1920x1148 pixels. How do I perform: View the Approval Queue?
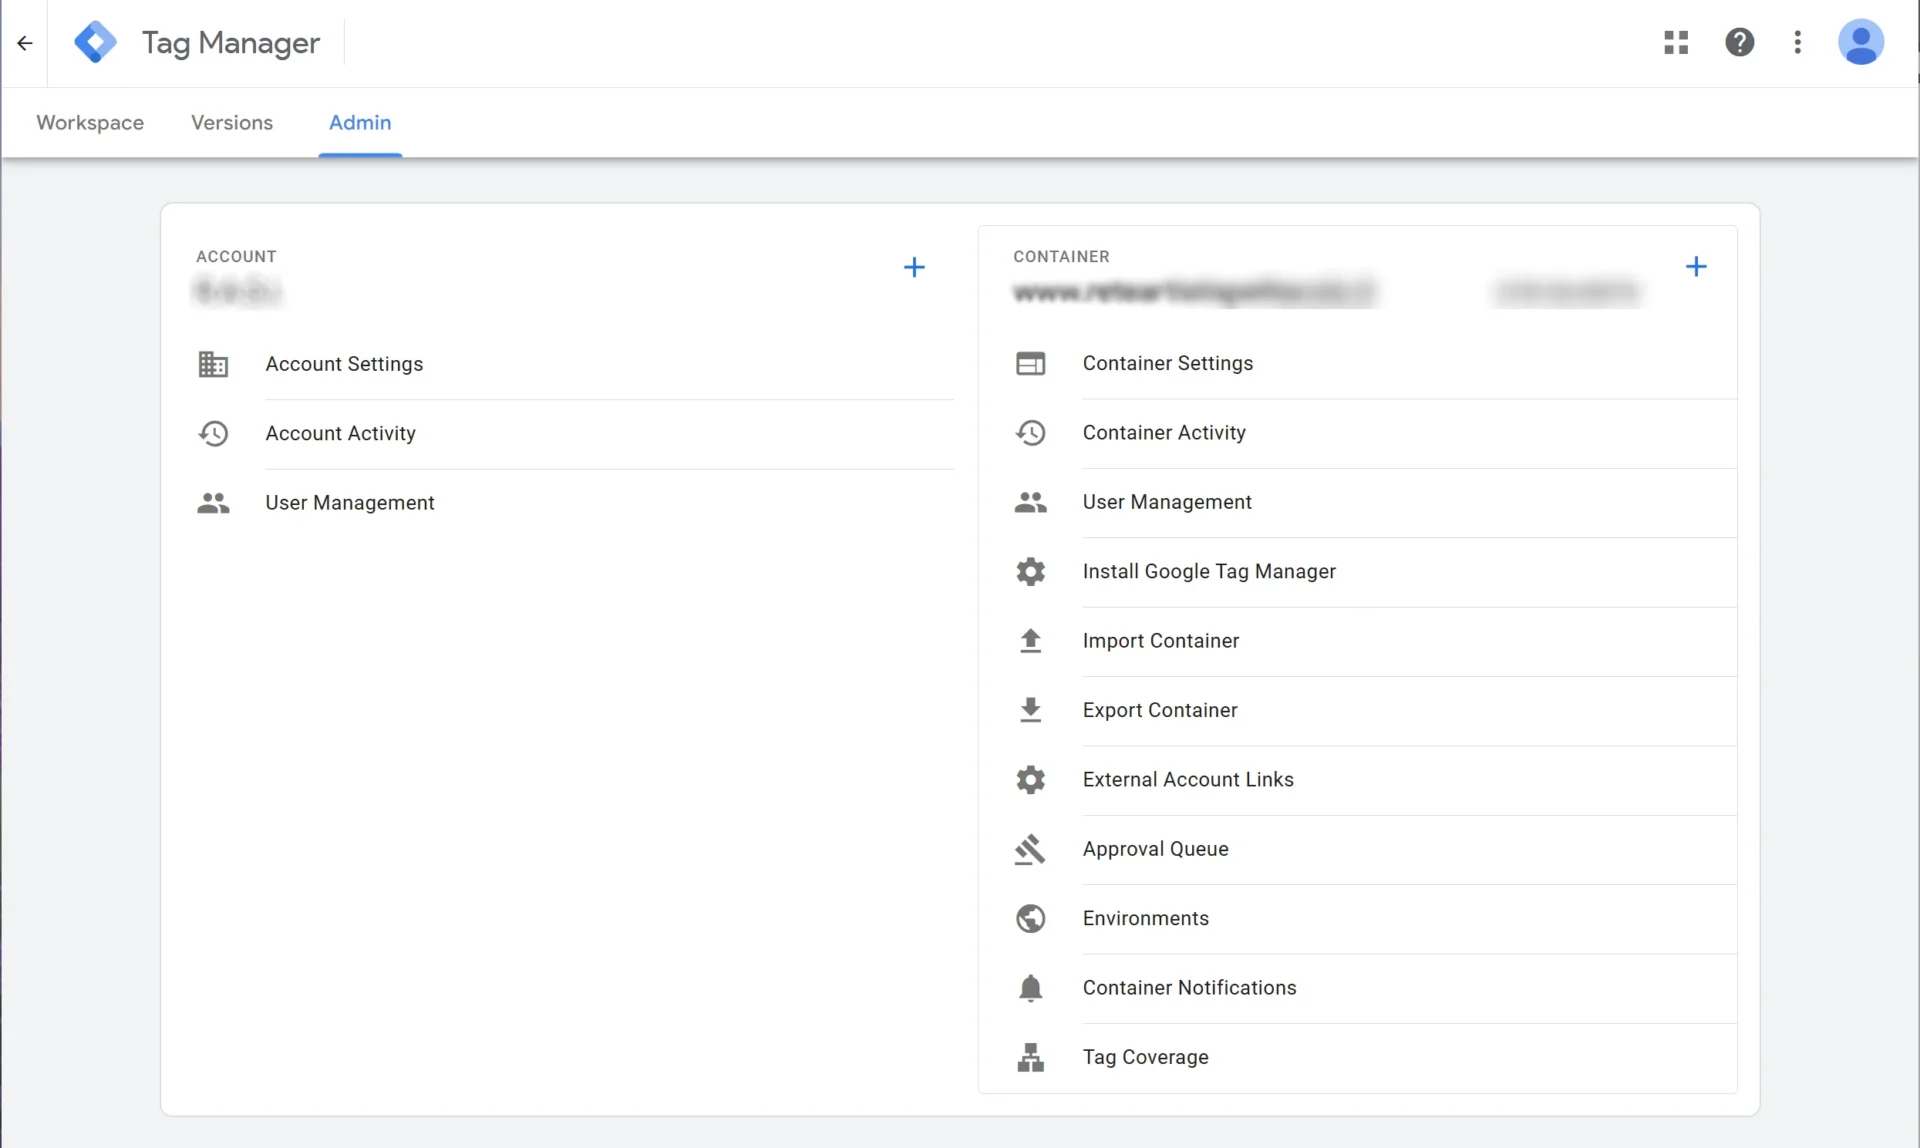pos(1155,848)
